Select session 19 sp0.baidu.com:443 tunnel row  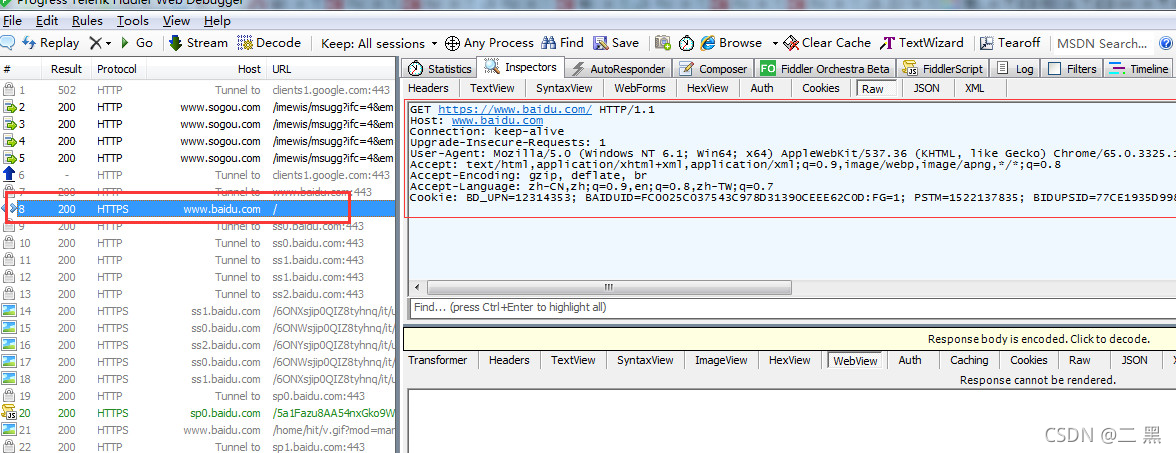198,396
